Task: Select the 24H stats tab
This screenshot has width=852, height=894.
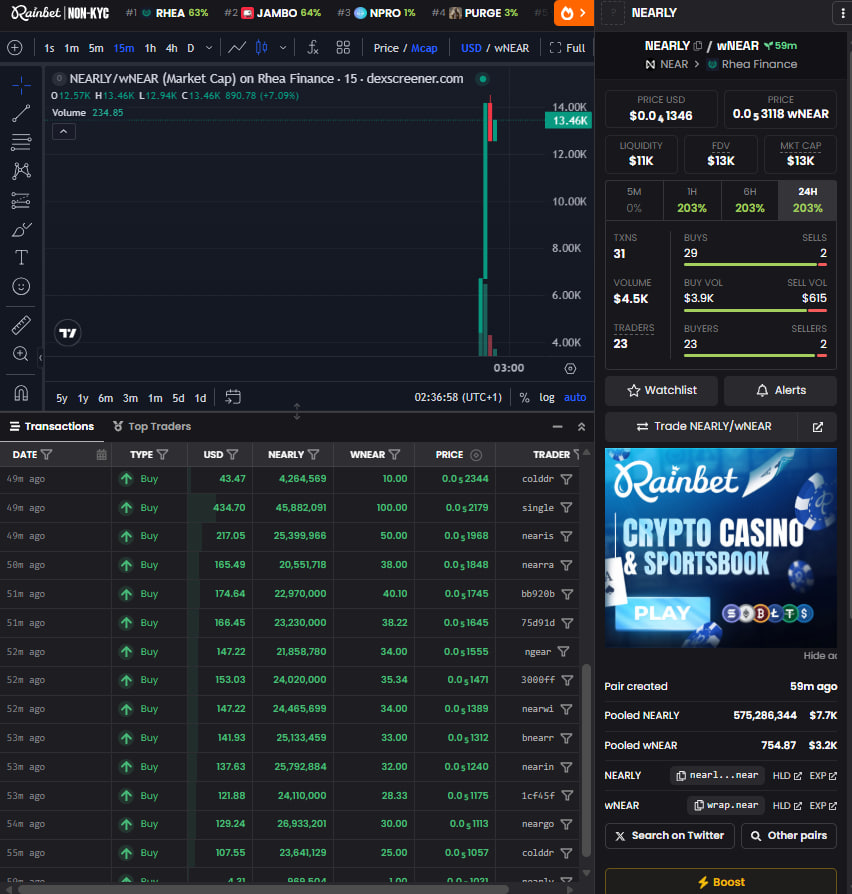Action: tap(808, 200)
